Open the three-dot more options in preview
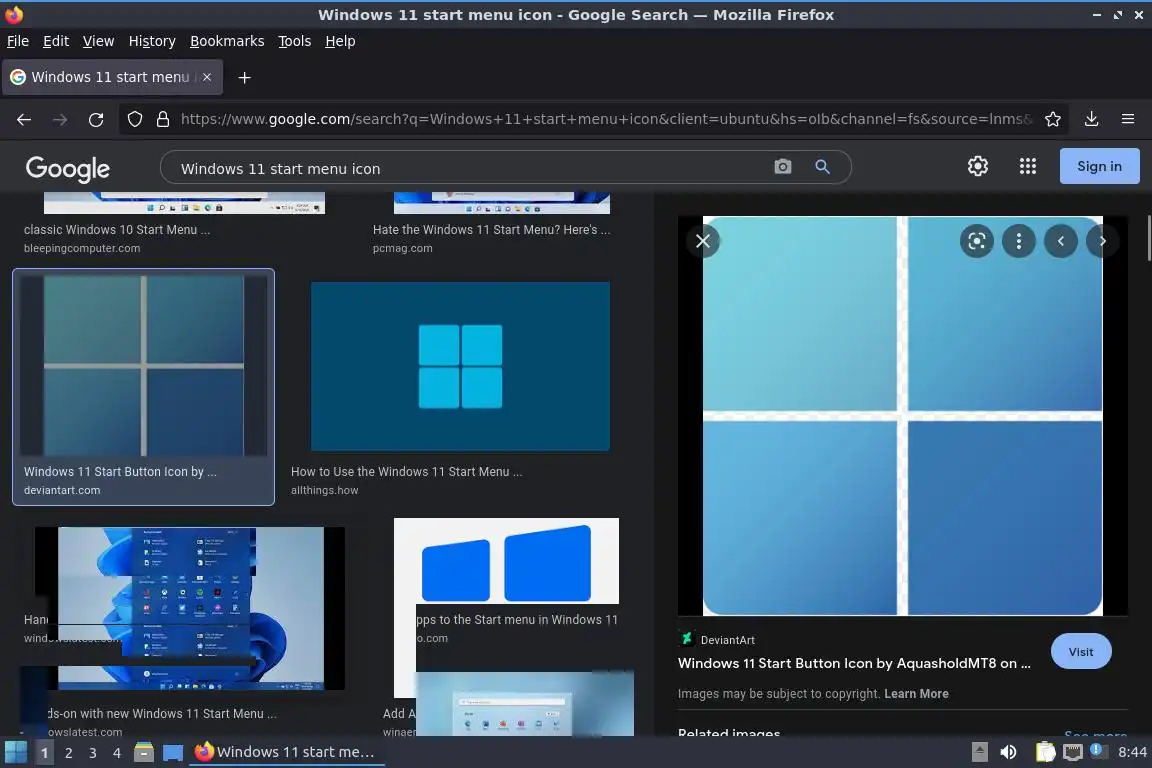 (x=1018, y=241)
